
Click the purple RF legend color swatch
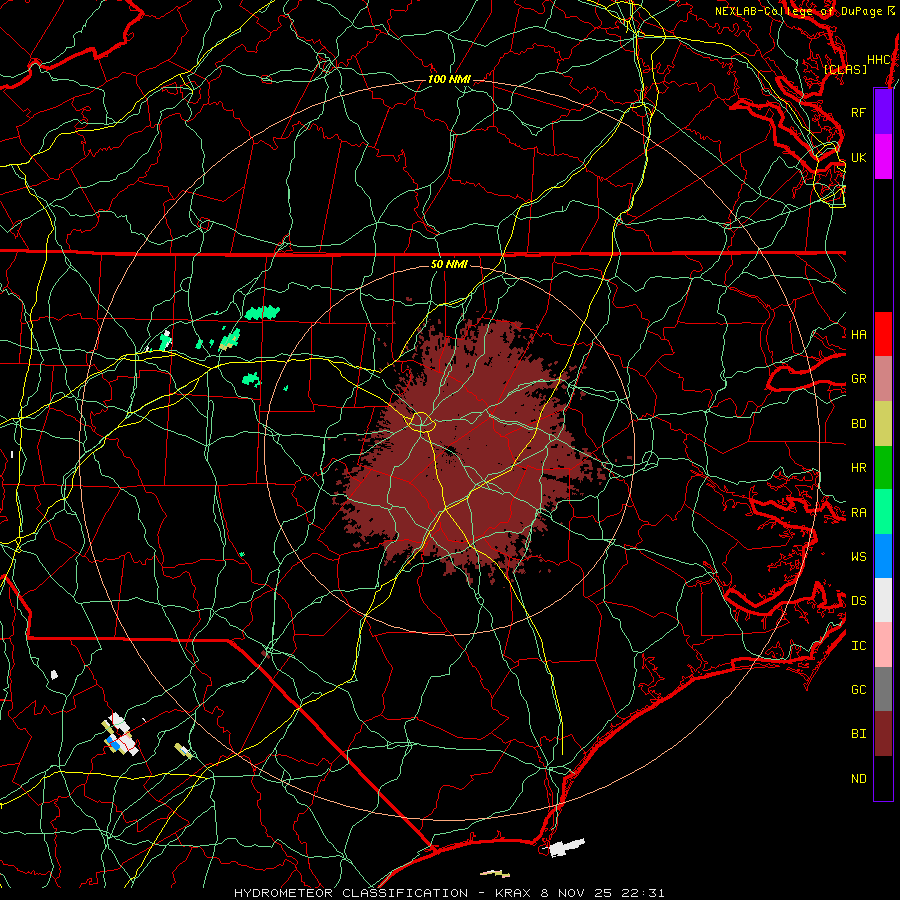tap(883, 112)
